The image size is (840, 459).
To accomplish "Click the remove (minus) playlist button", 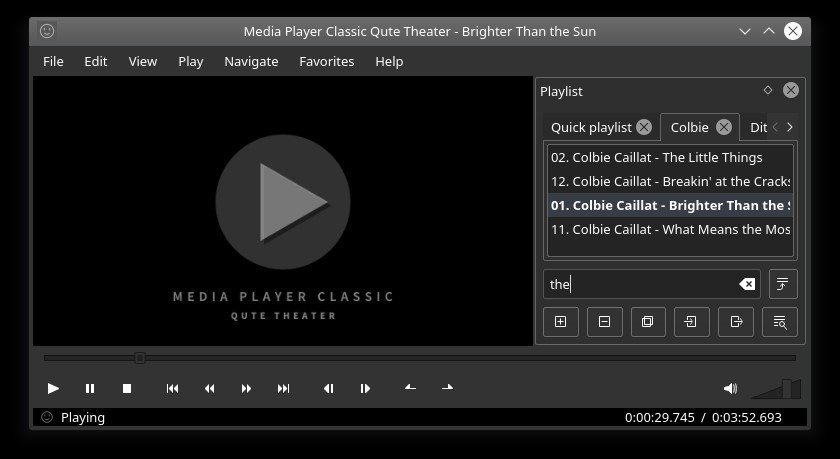I will (x=604, y=321).
